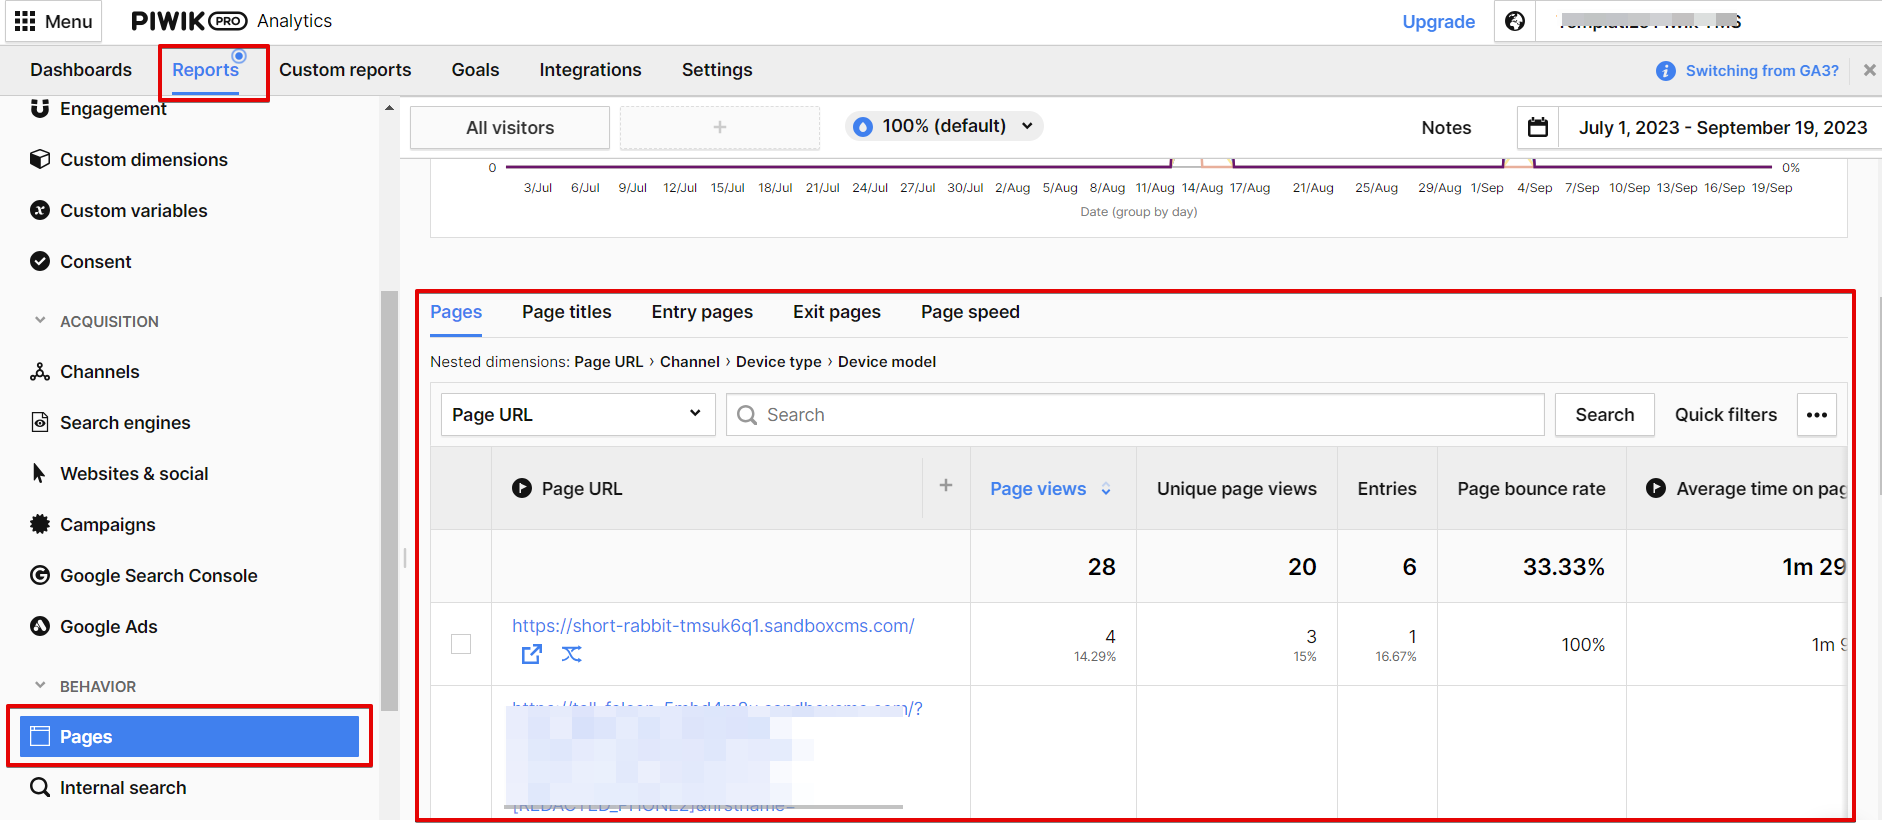Click the Page bounce rate column header
The image size is (1882, 827).
point(1531,489)
